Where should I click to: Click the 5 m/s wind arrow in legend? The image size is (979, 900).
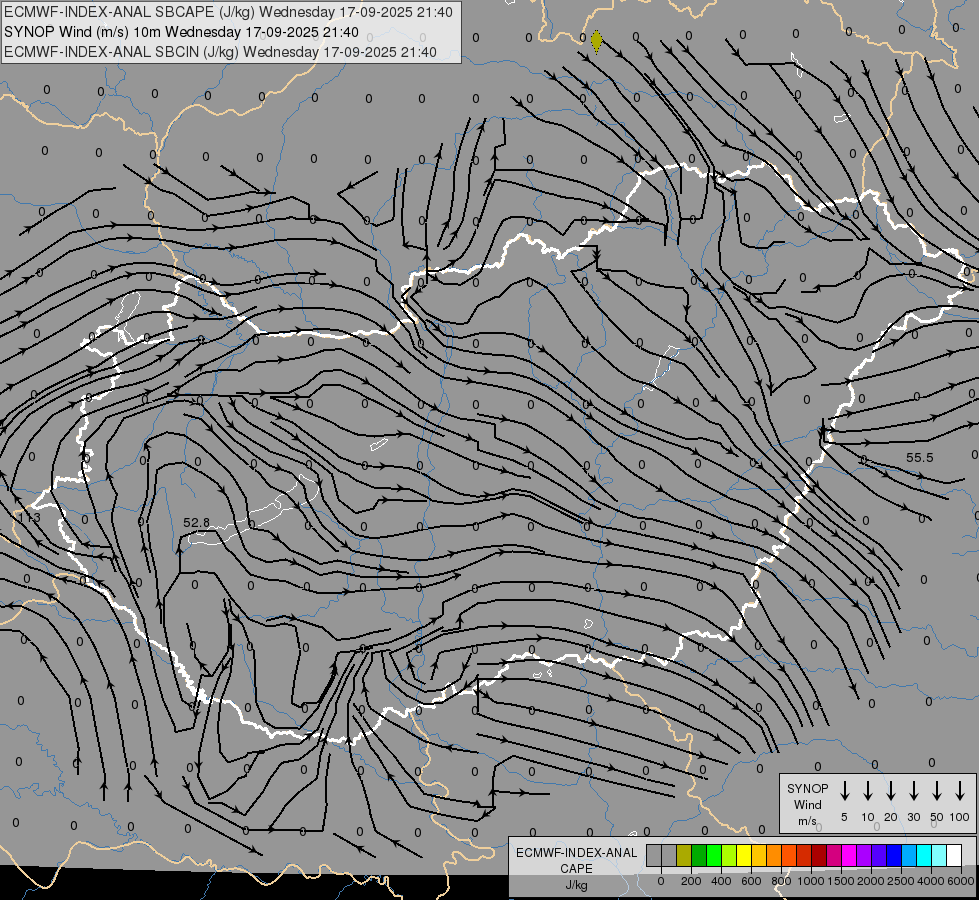click(x=845, y=791)
